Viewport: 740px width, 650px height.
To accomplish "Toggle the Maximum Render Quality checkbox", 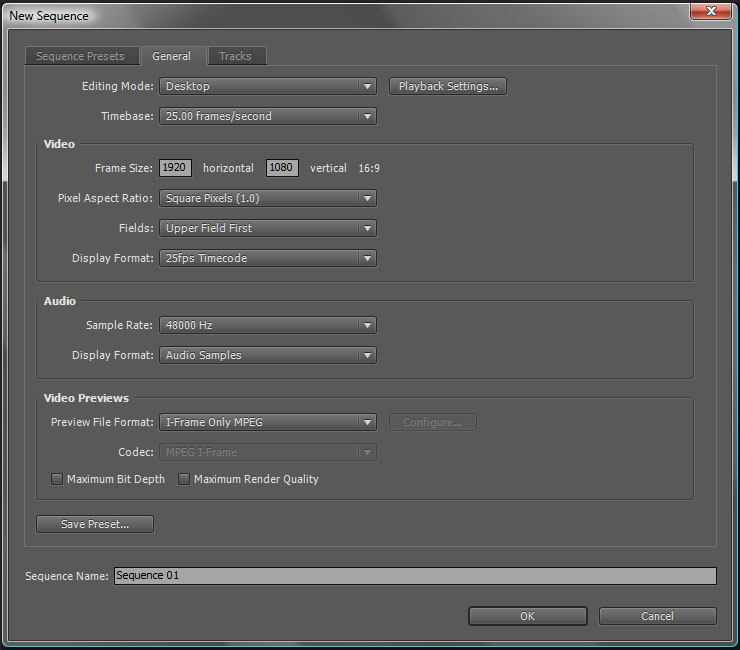I will click(x=184, y=480).
